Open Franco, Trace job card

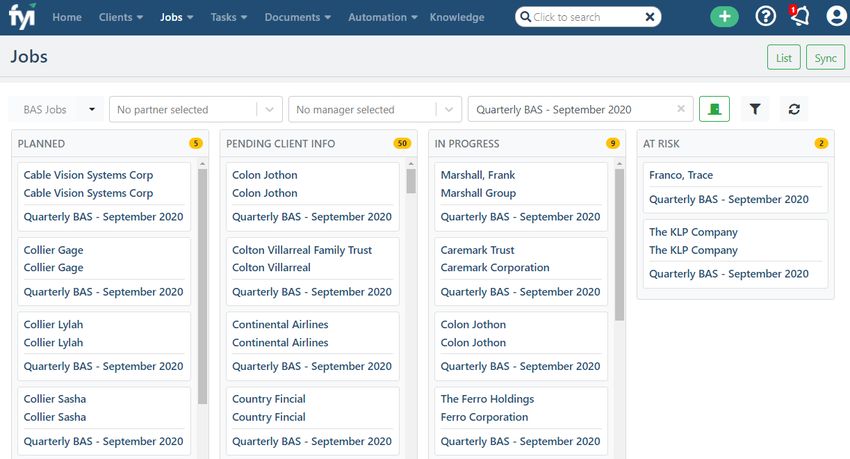[x=732, y=188]
